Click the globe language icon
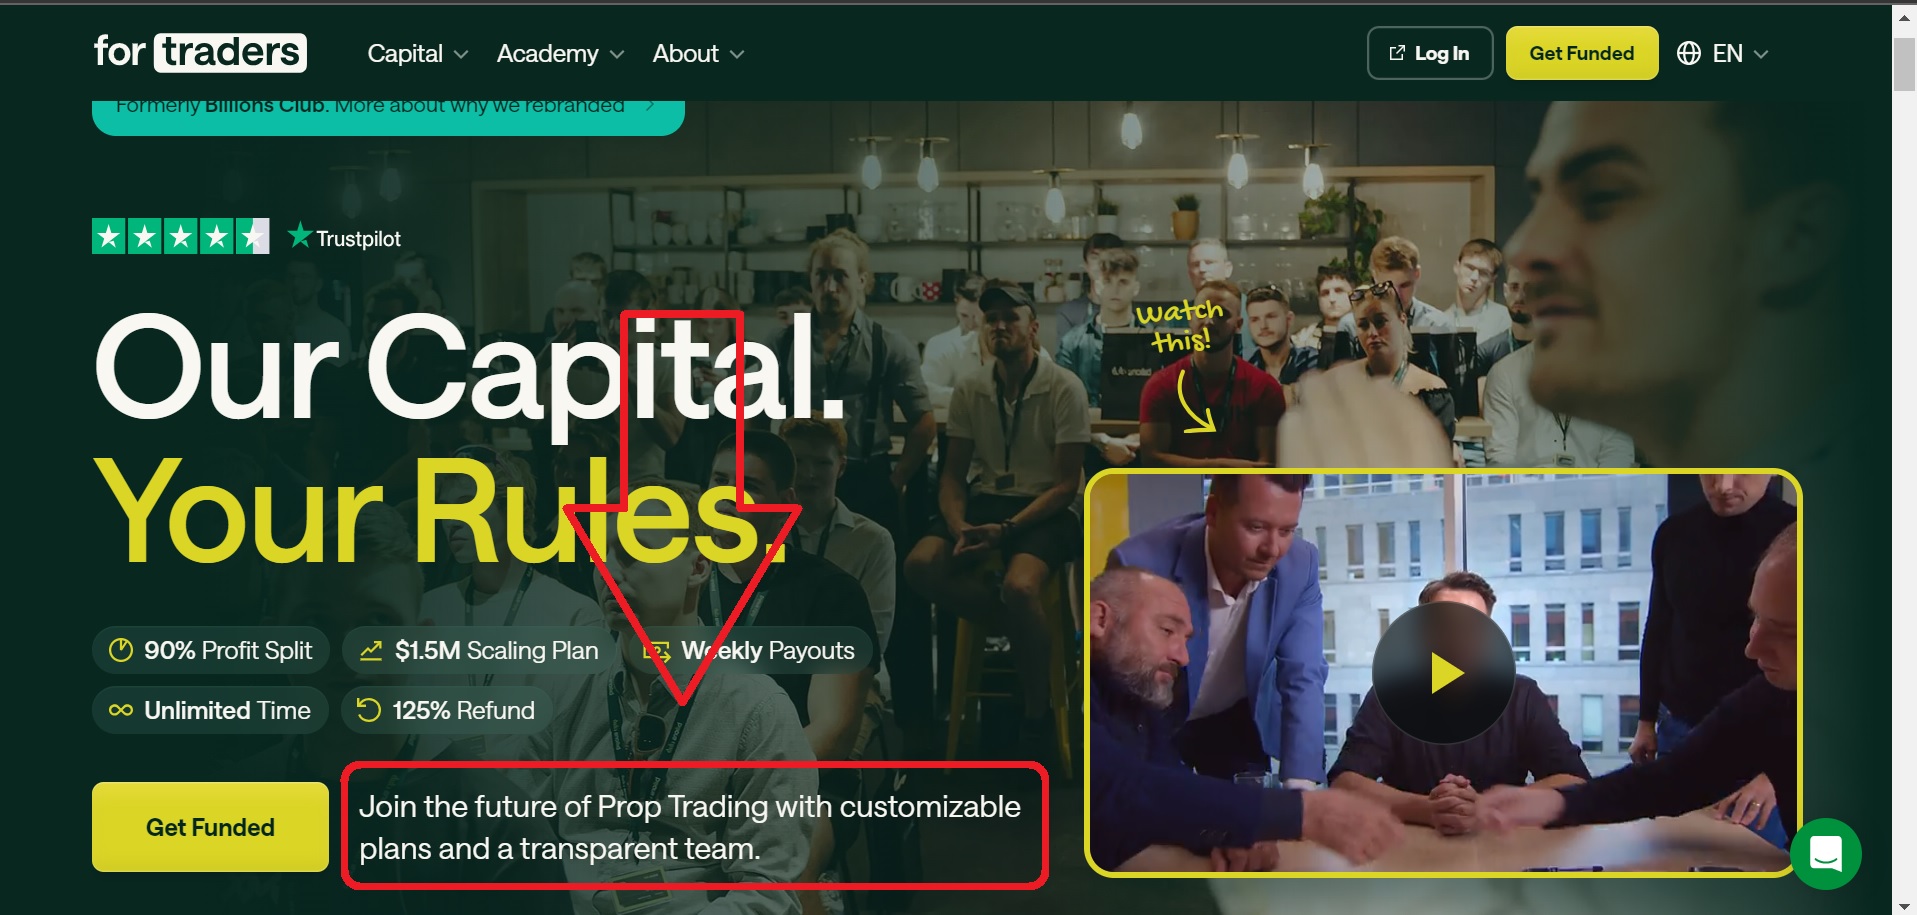 click(x=1689, y=53)
